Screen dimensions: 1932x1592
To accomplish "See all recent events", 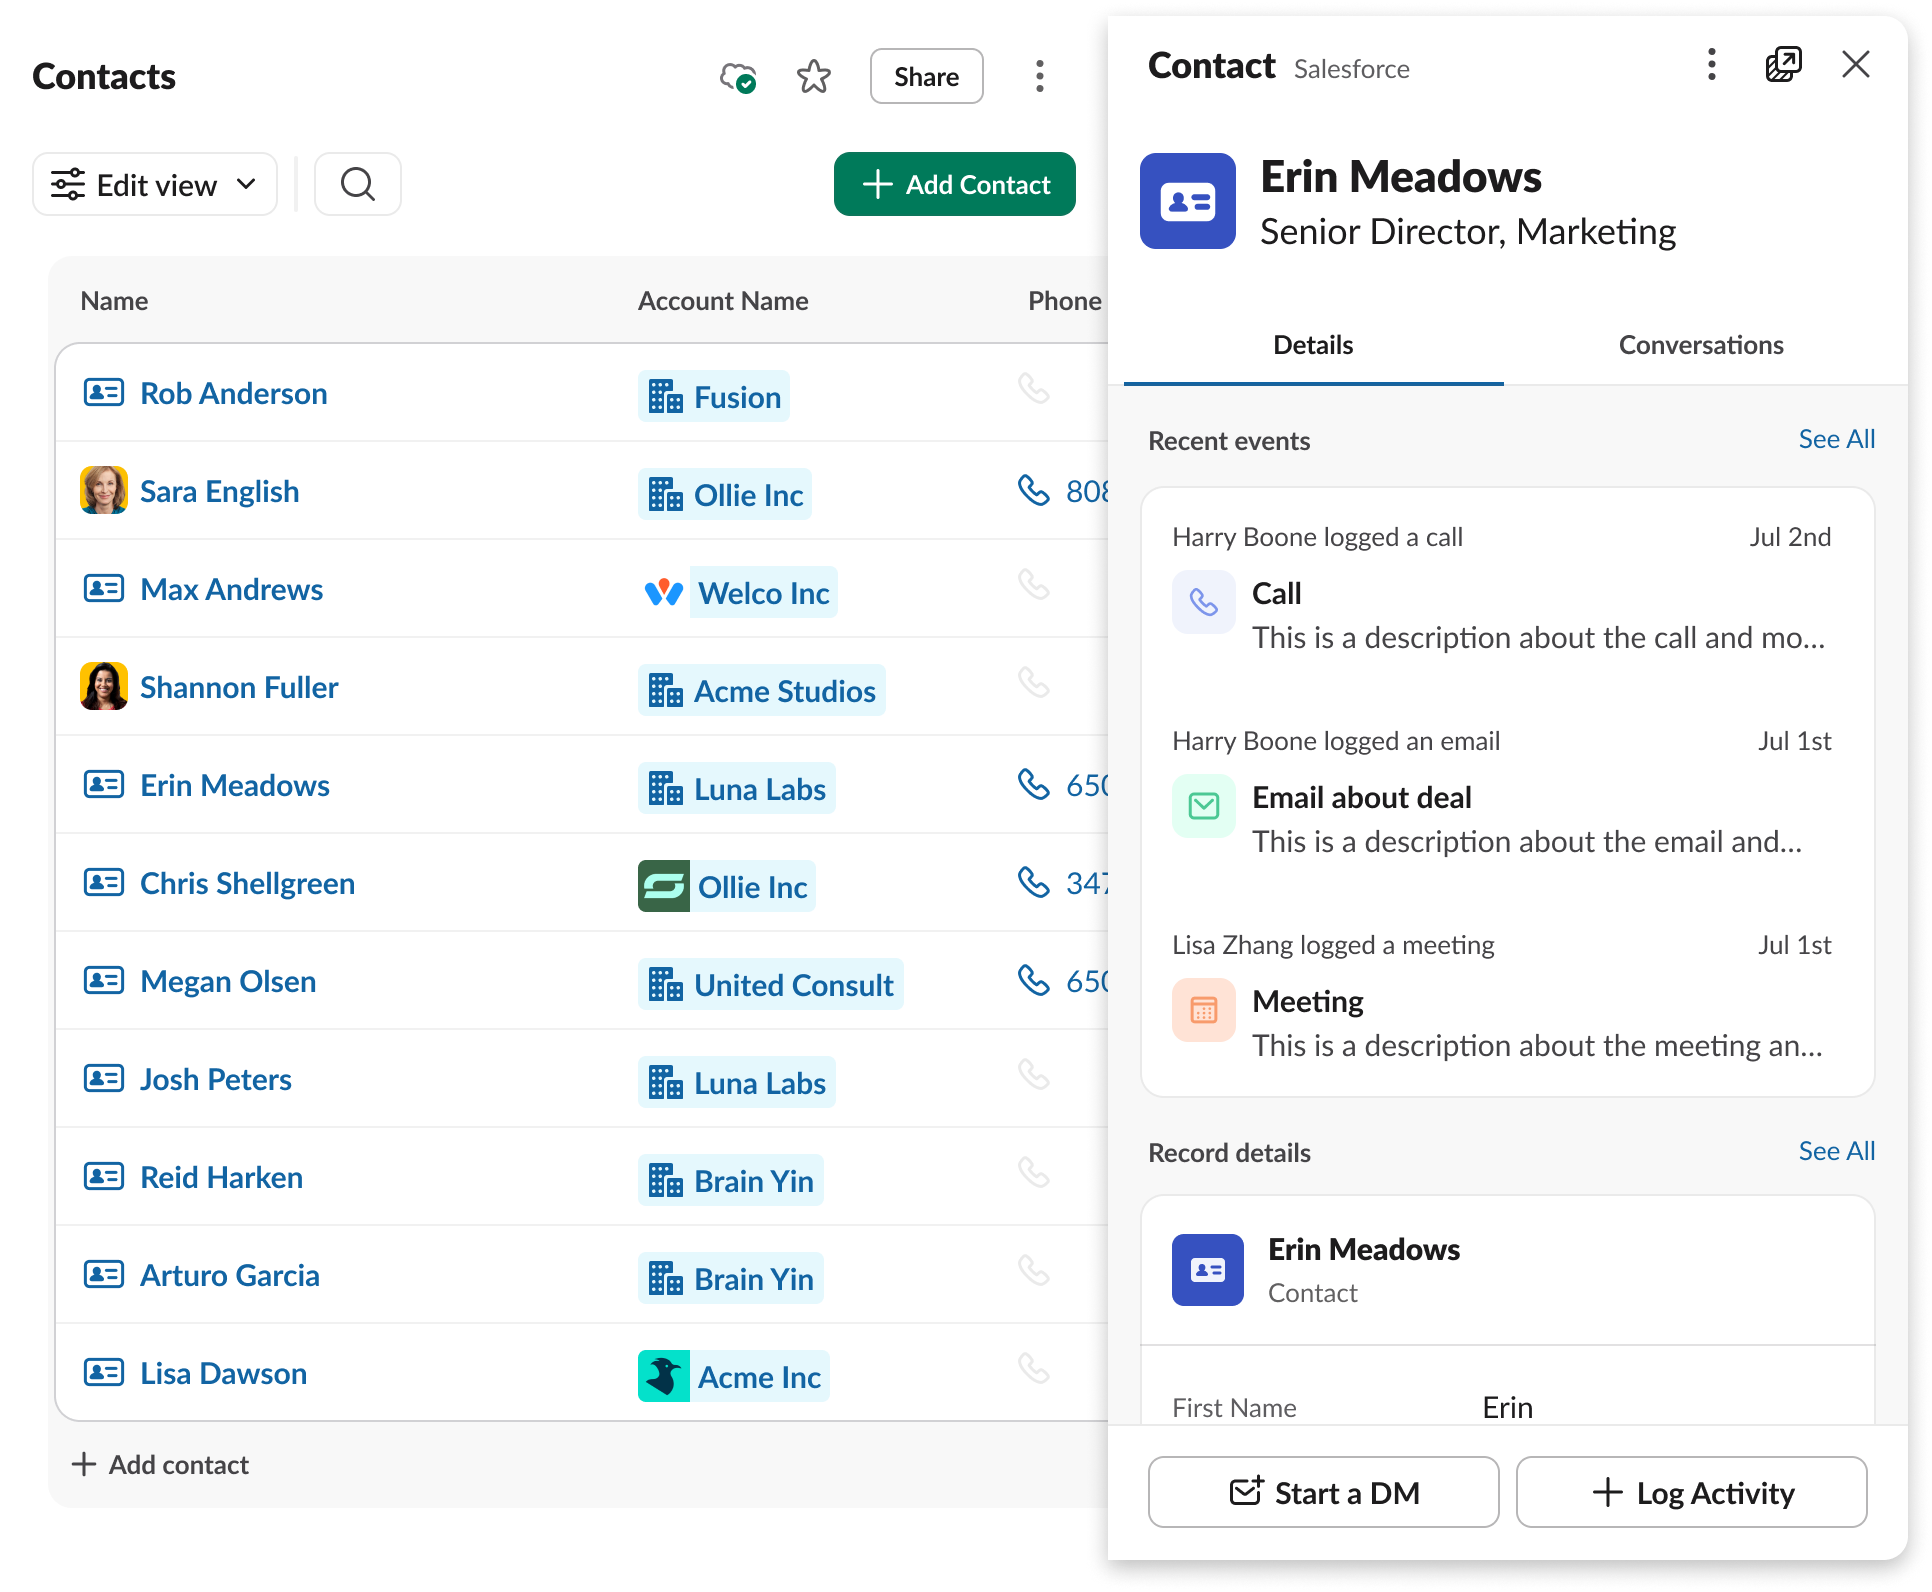I will 1836,439.
